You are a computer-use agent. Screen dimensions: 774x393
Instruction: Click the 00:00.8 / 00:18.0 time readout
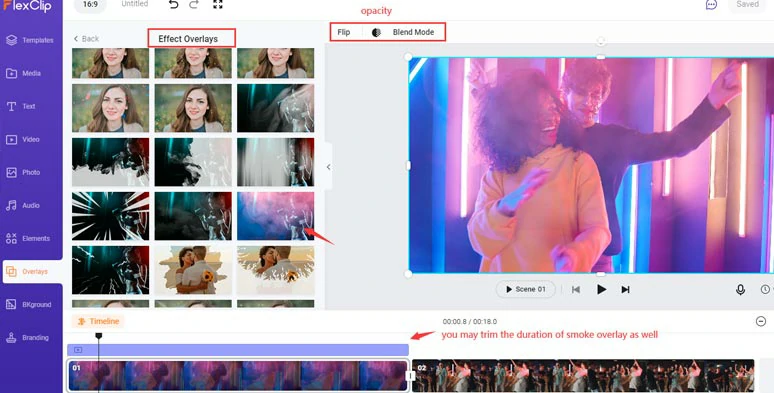click(469, 321)
